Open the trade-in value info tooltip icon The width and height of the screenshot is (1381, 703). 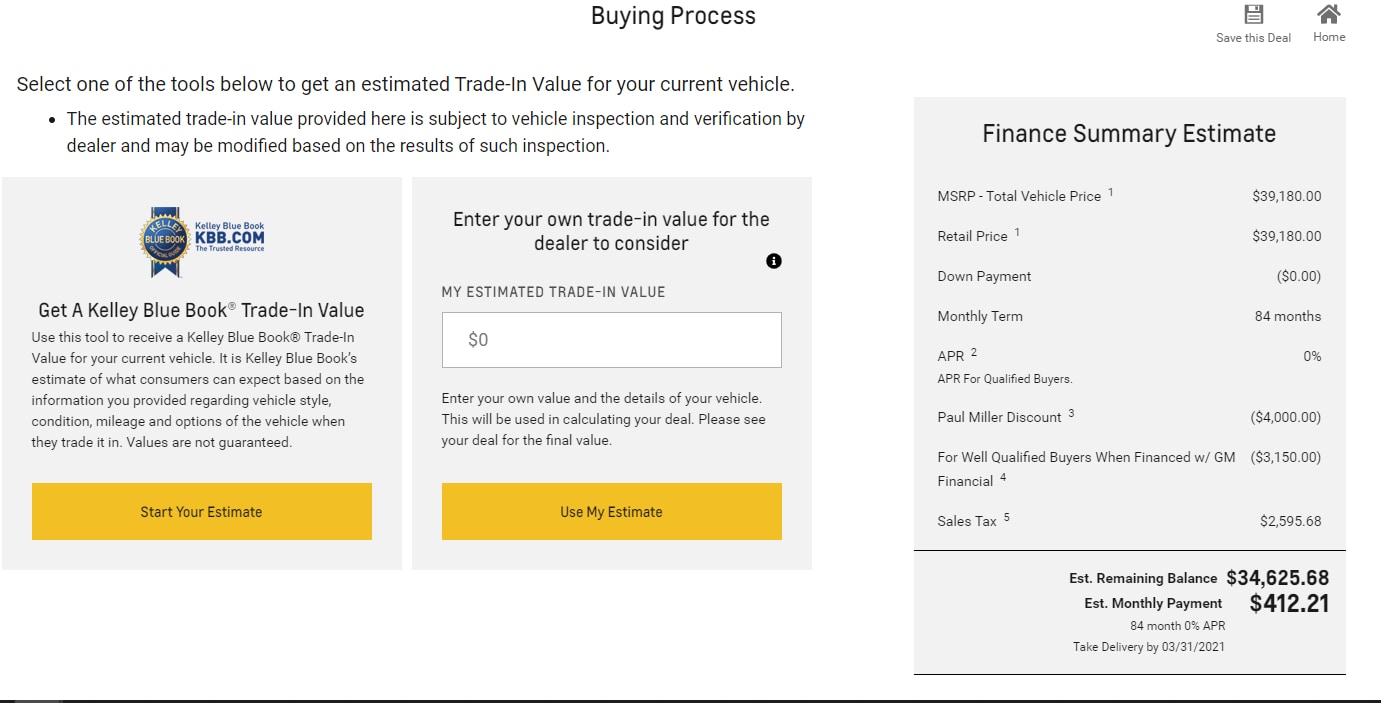point(773,261)
